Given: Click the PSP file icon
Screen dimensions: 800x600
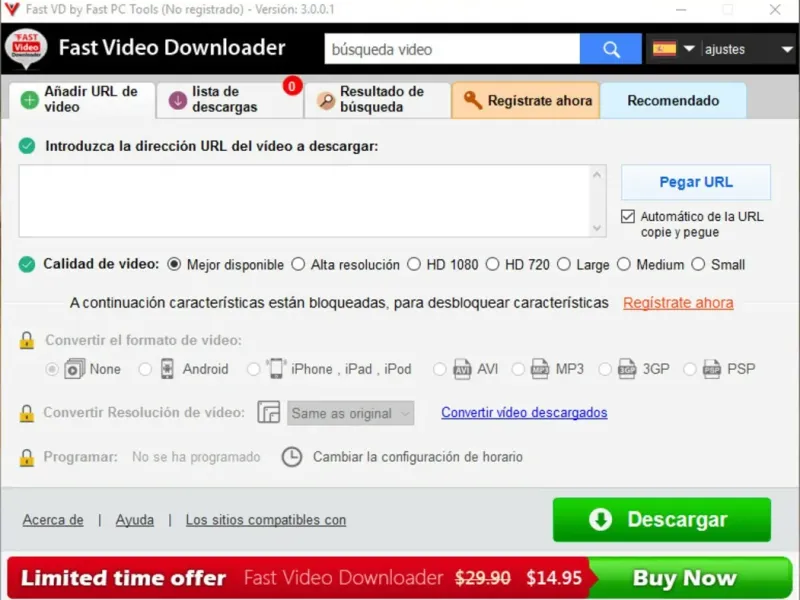Looking at the screenshot, I should pyautogui.click(x=712, y=368).
